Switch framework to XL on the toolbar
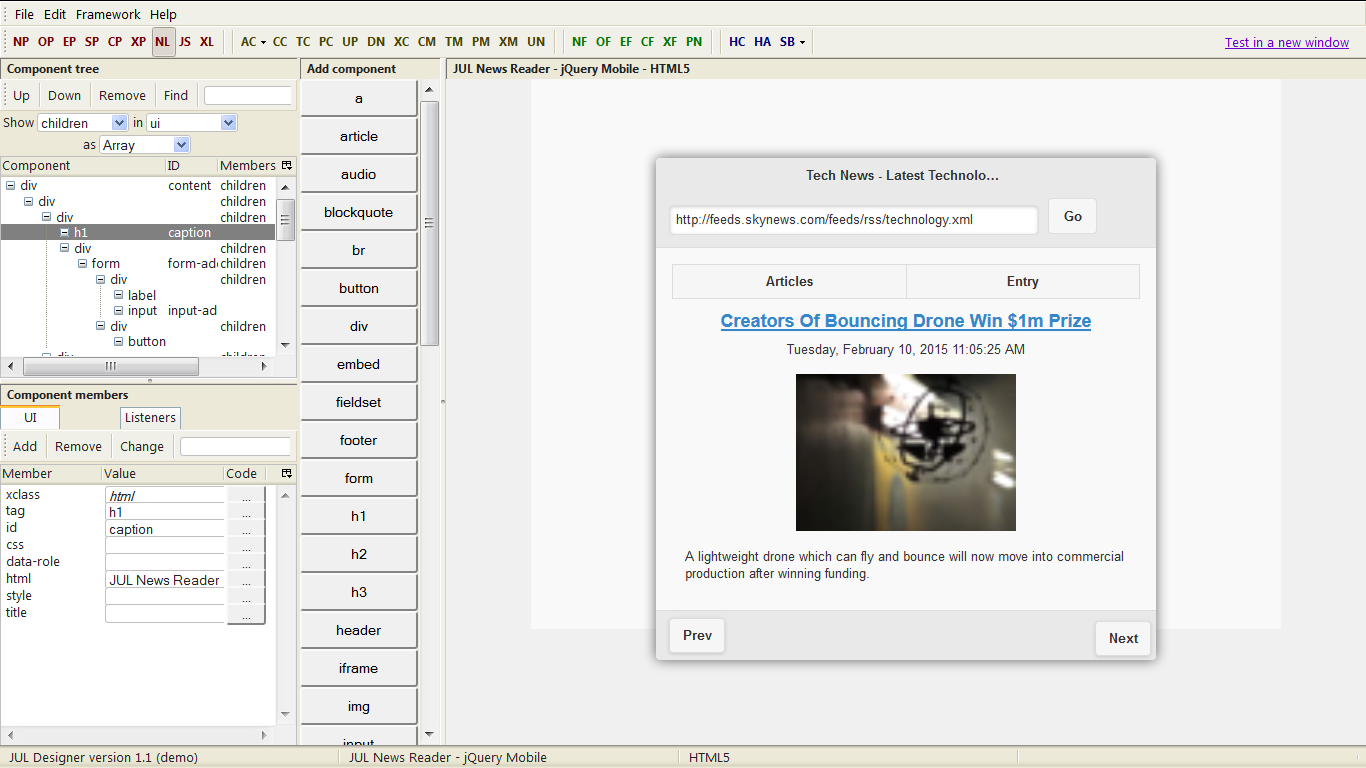The width and height of the screenshot is (1366, 768). click(206, 41)
